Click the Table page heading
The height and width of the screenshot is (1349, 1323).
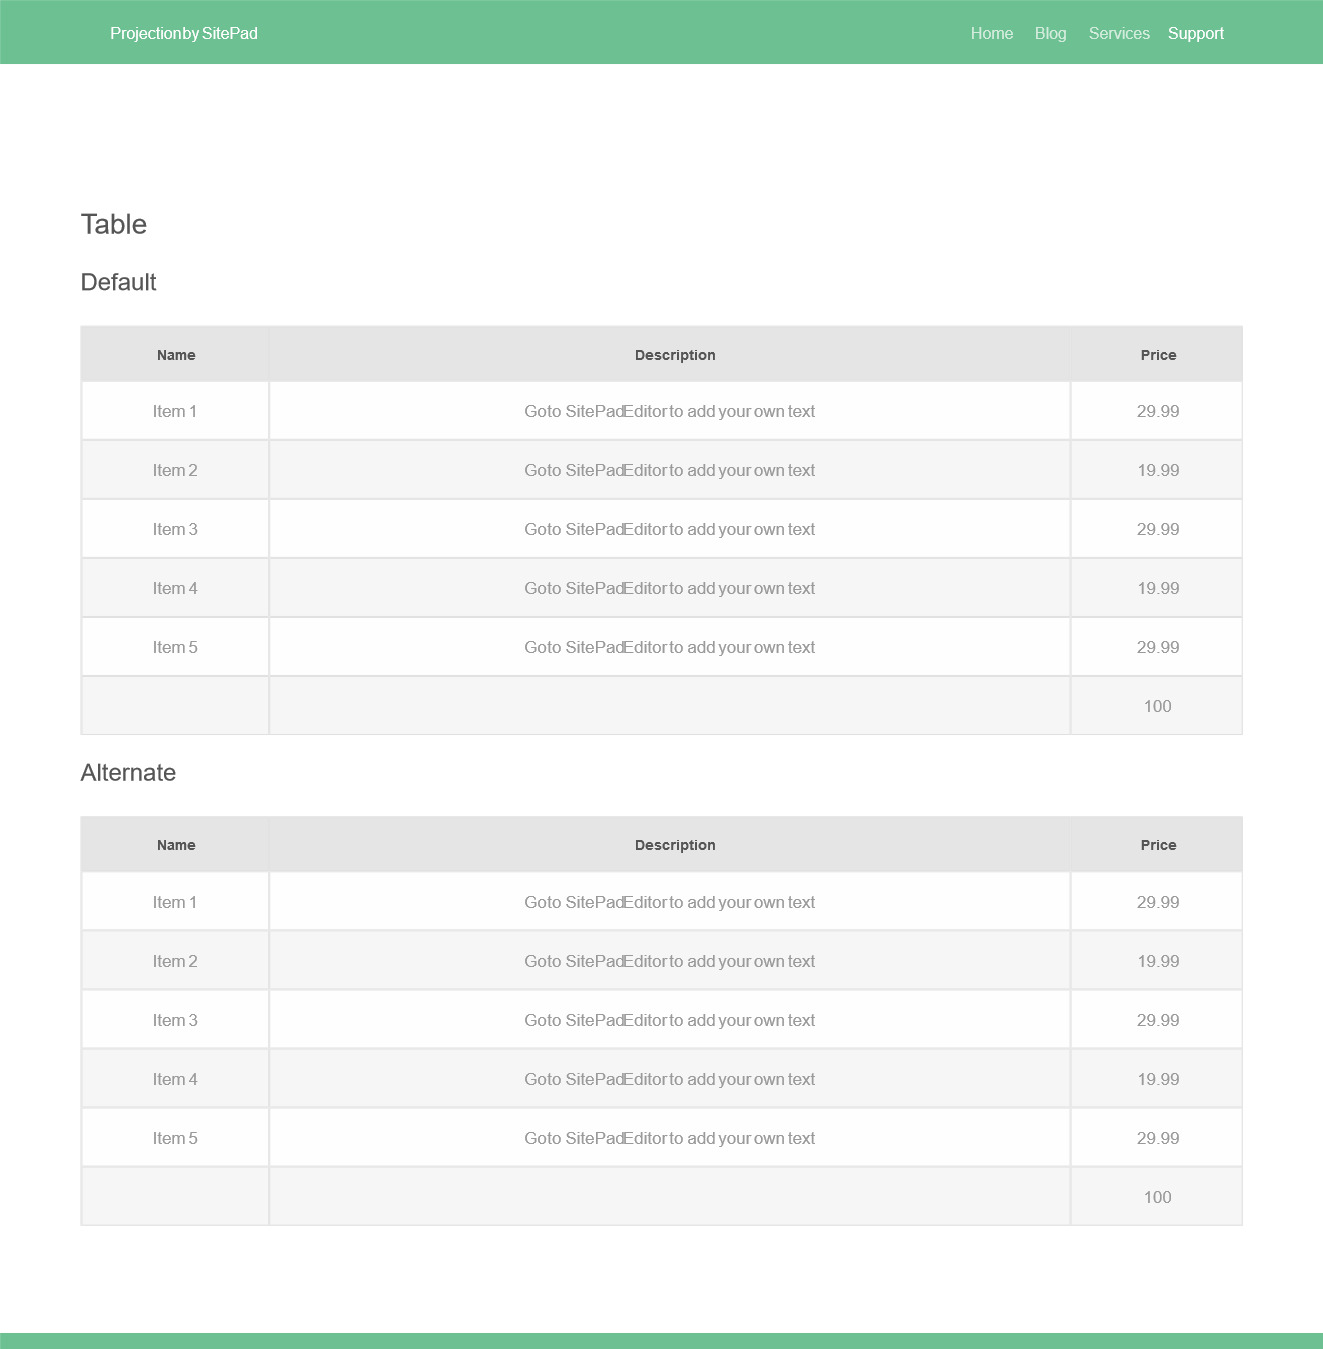[114, 224]
